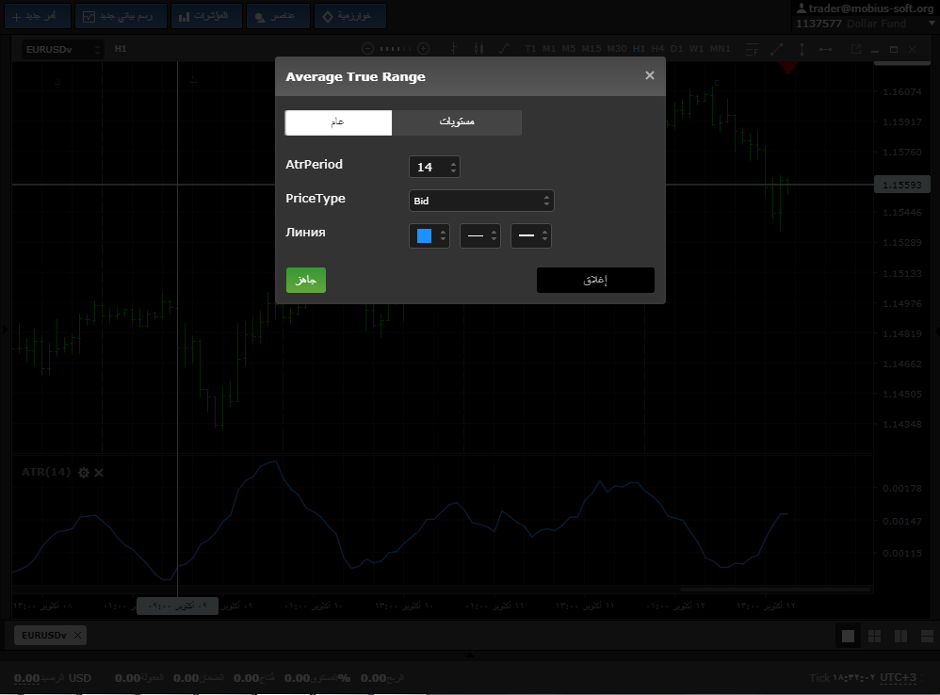Viewport: 940px width, 695px height.
Task: Open the trader@mobius-soft.org account menu
Action: tap(865, 8)
